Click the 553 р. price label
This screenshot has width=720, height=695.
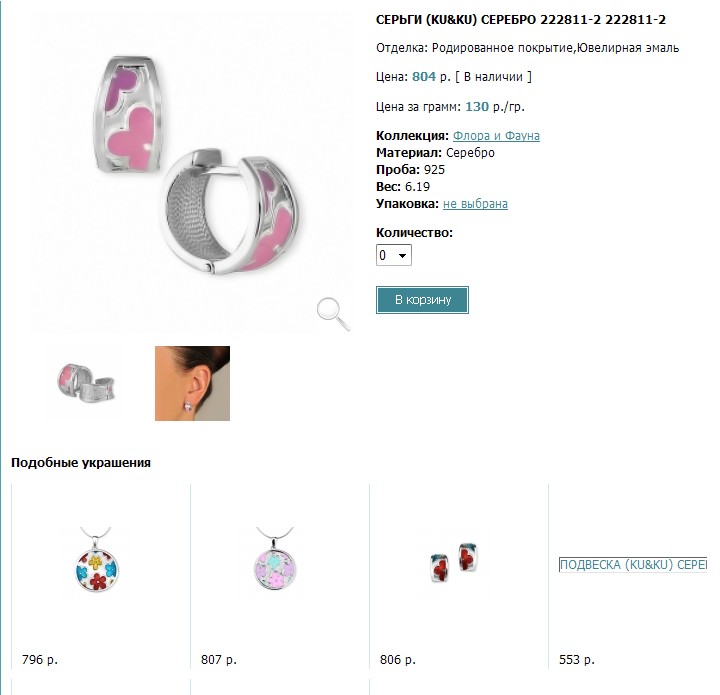click(577, 660)
